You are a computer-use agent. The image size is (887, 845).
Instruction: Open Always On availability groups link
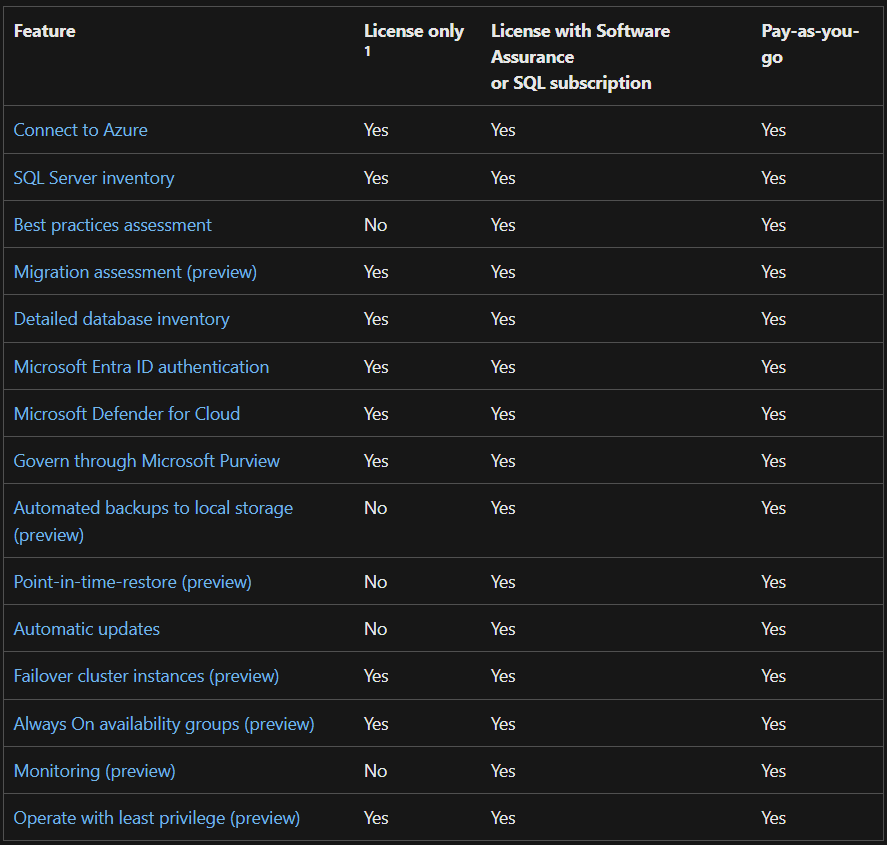coord(164,724)
